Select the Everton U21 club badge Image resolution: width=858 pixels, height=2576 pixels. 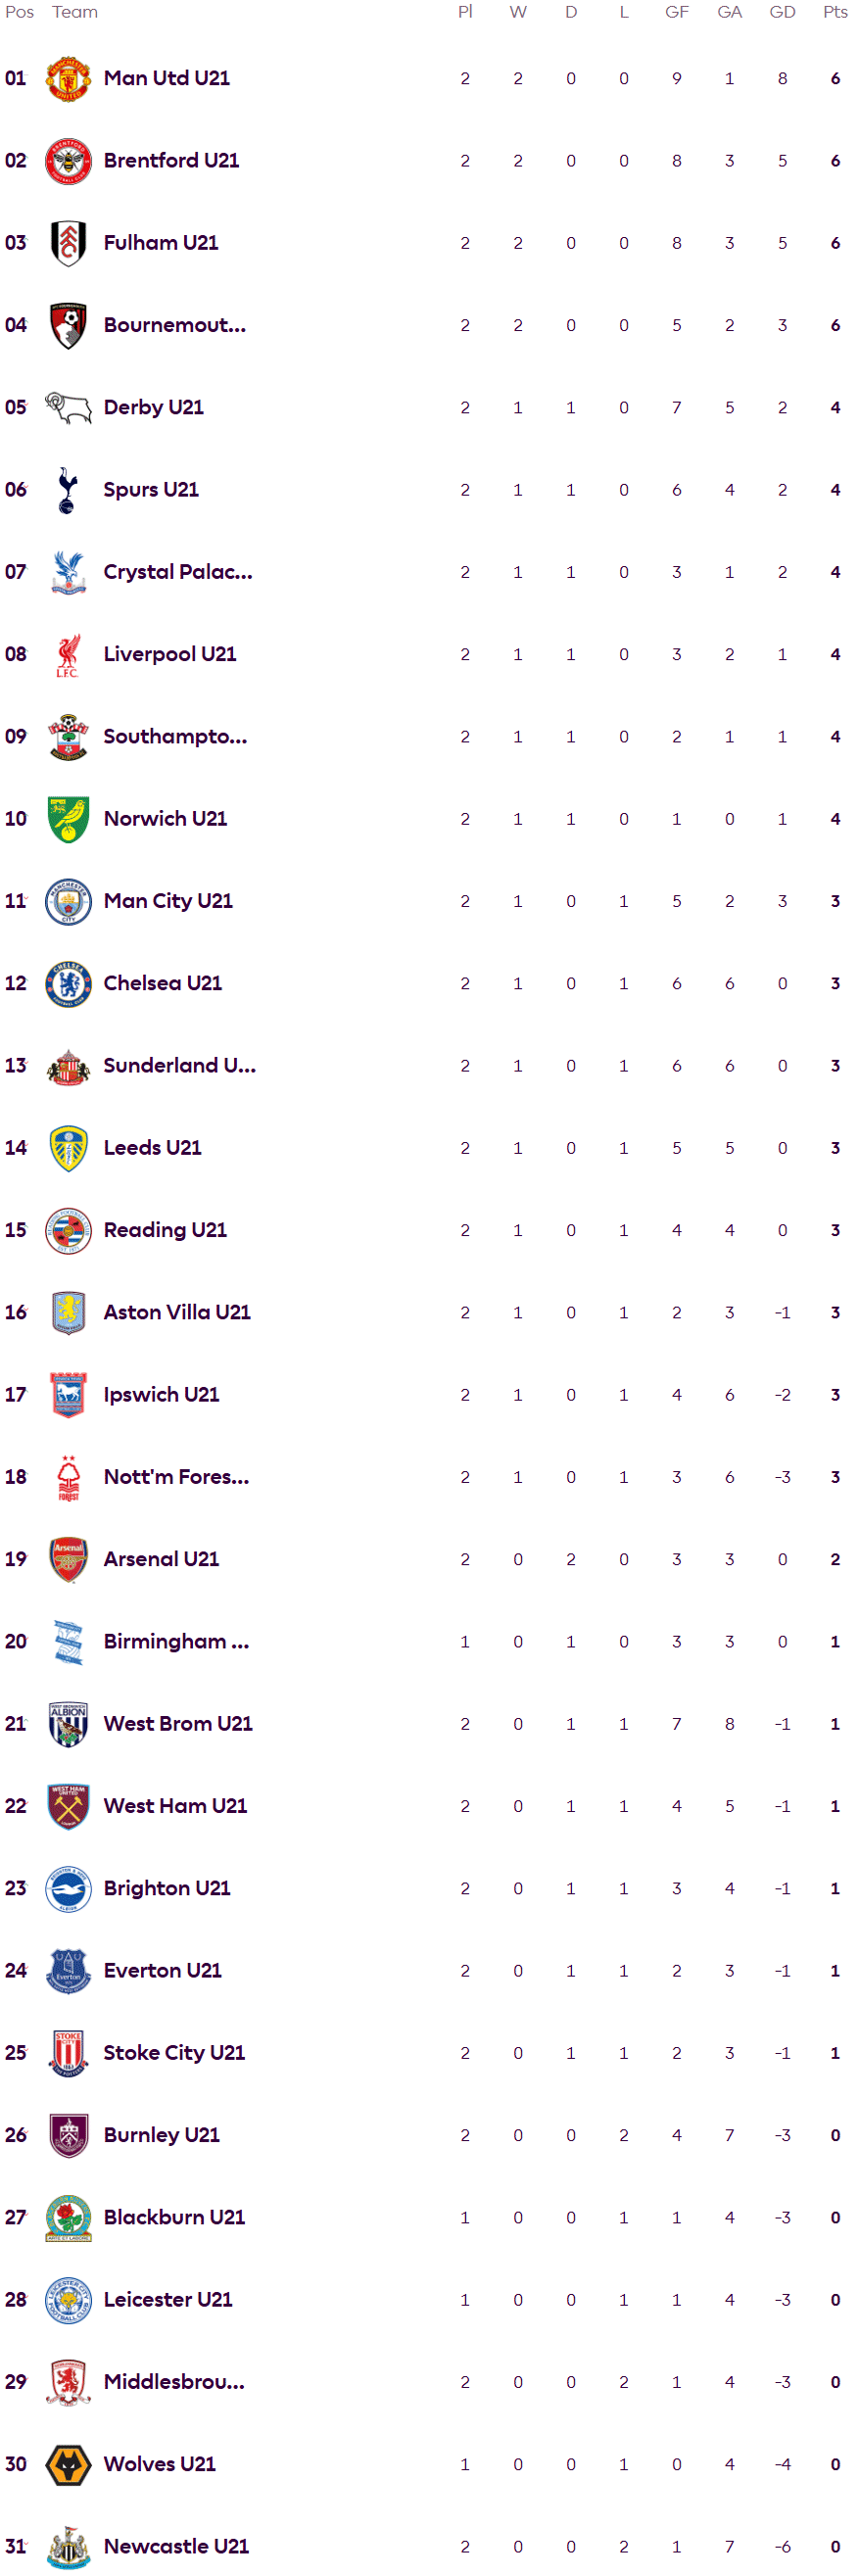[68, 1971]
